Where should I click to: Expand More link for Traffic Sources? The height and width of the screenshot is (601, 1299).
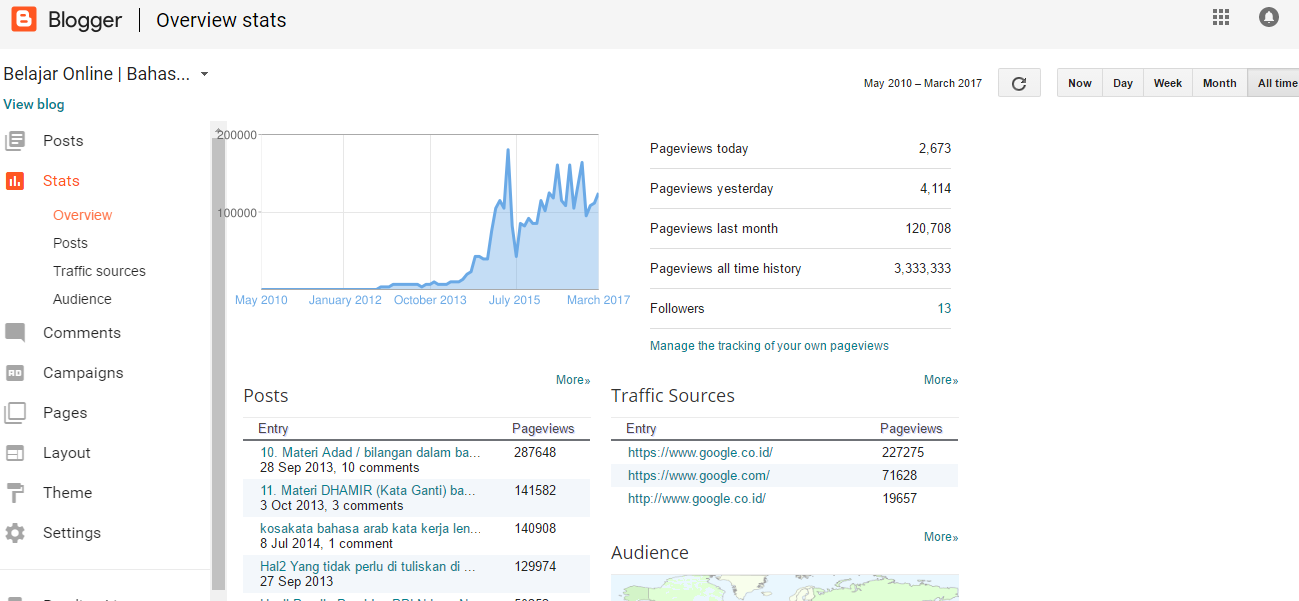point(941,380)
